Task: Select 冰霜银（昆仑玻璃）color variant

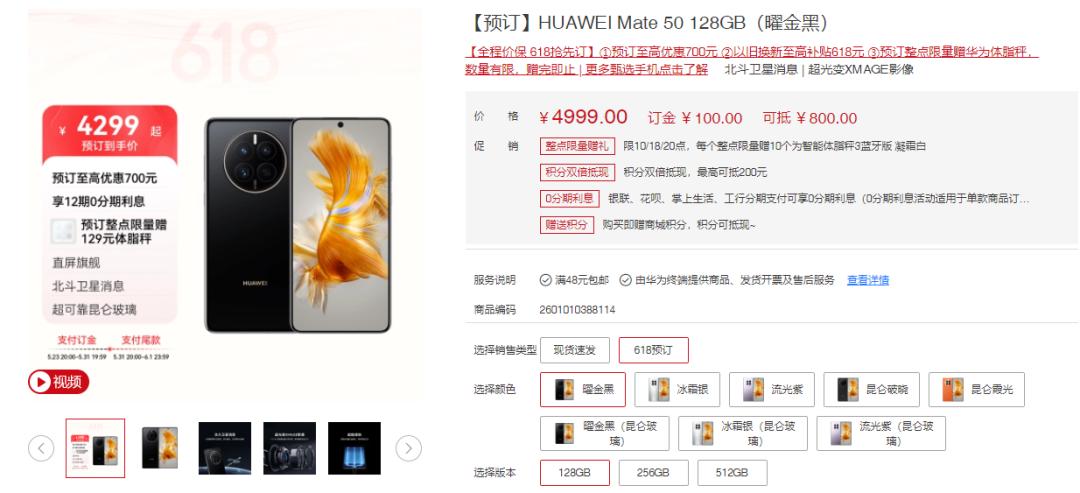Action: 742,434
